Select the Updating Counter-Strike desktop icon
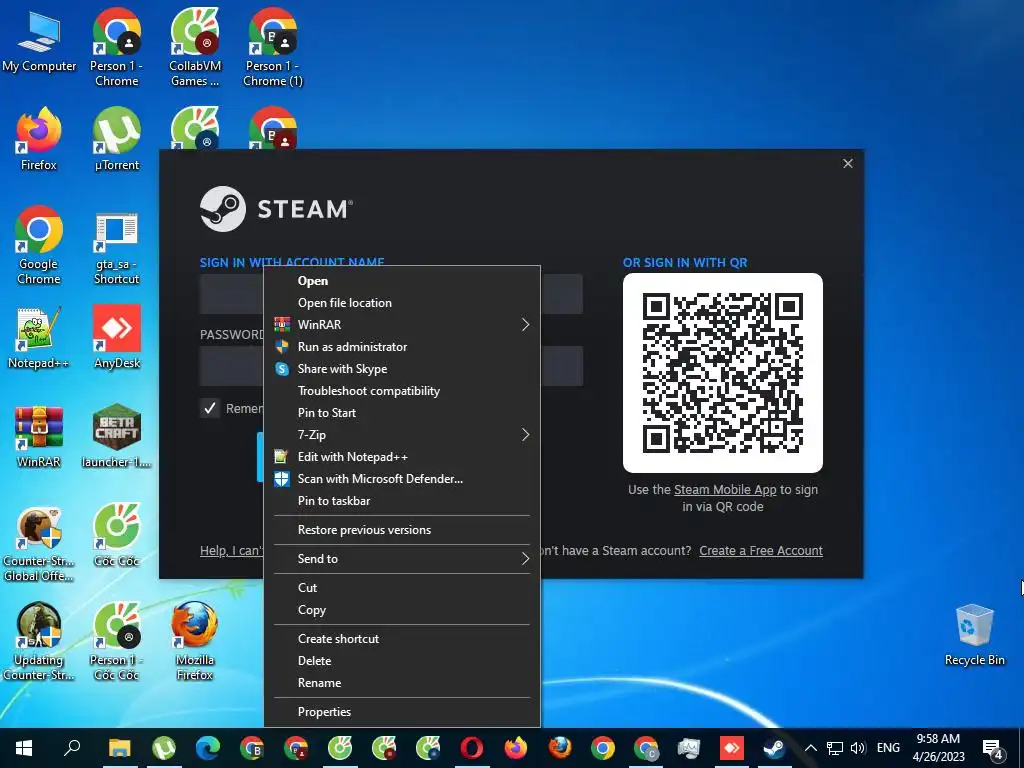1024x768 pixels. (x=39, y=641)
